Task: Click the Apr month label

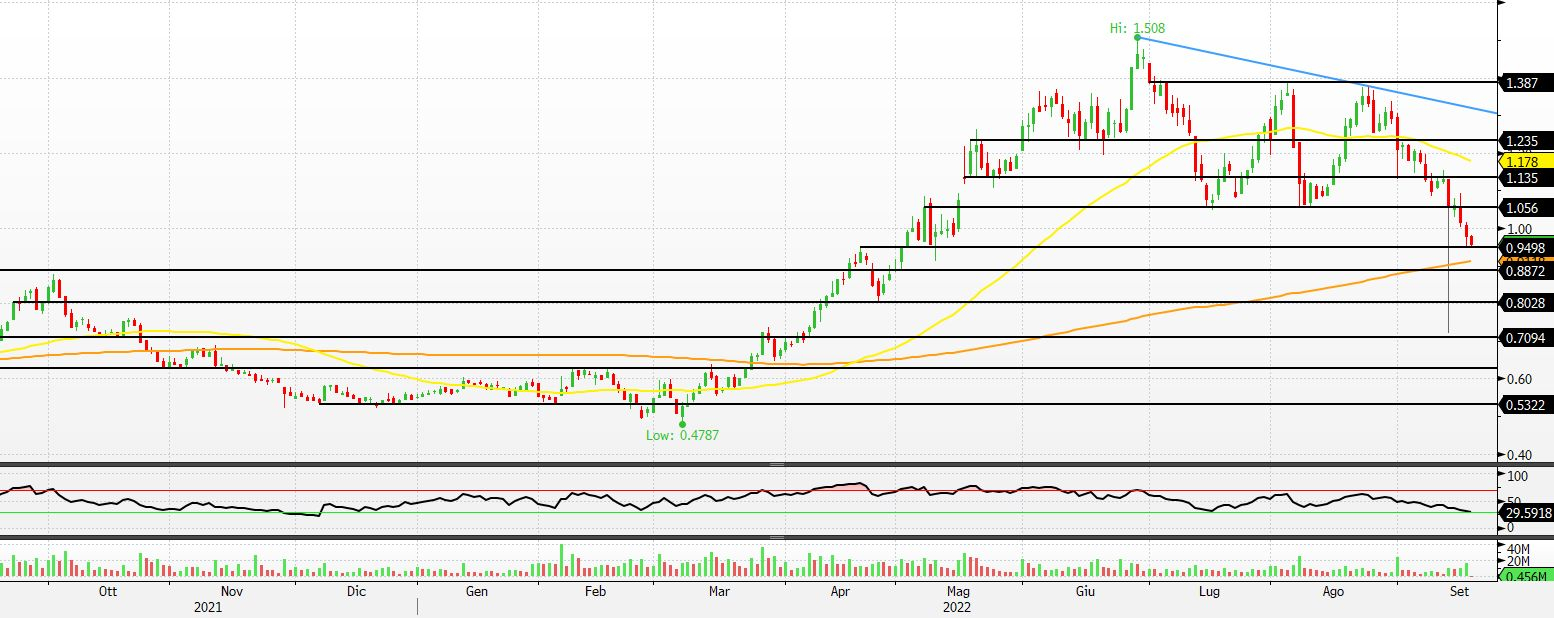Action: (x=840, y=591)
